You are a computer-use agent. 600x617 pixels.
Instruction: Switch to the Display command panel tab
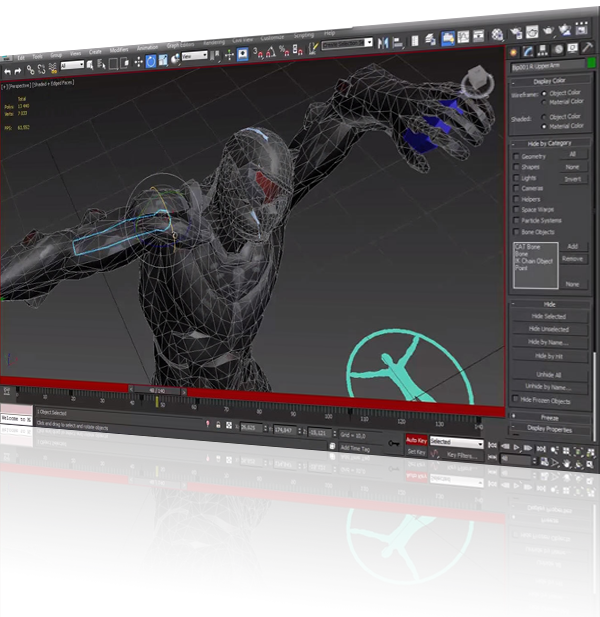pyautogui.click(x=572, y=48)
